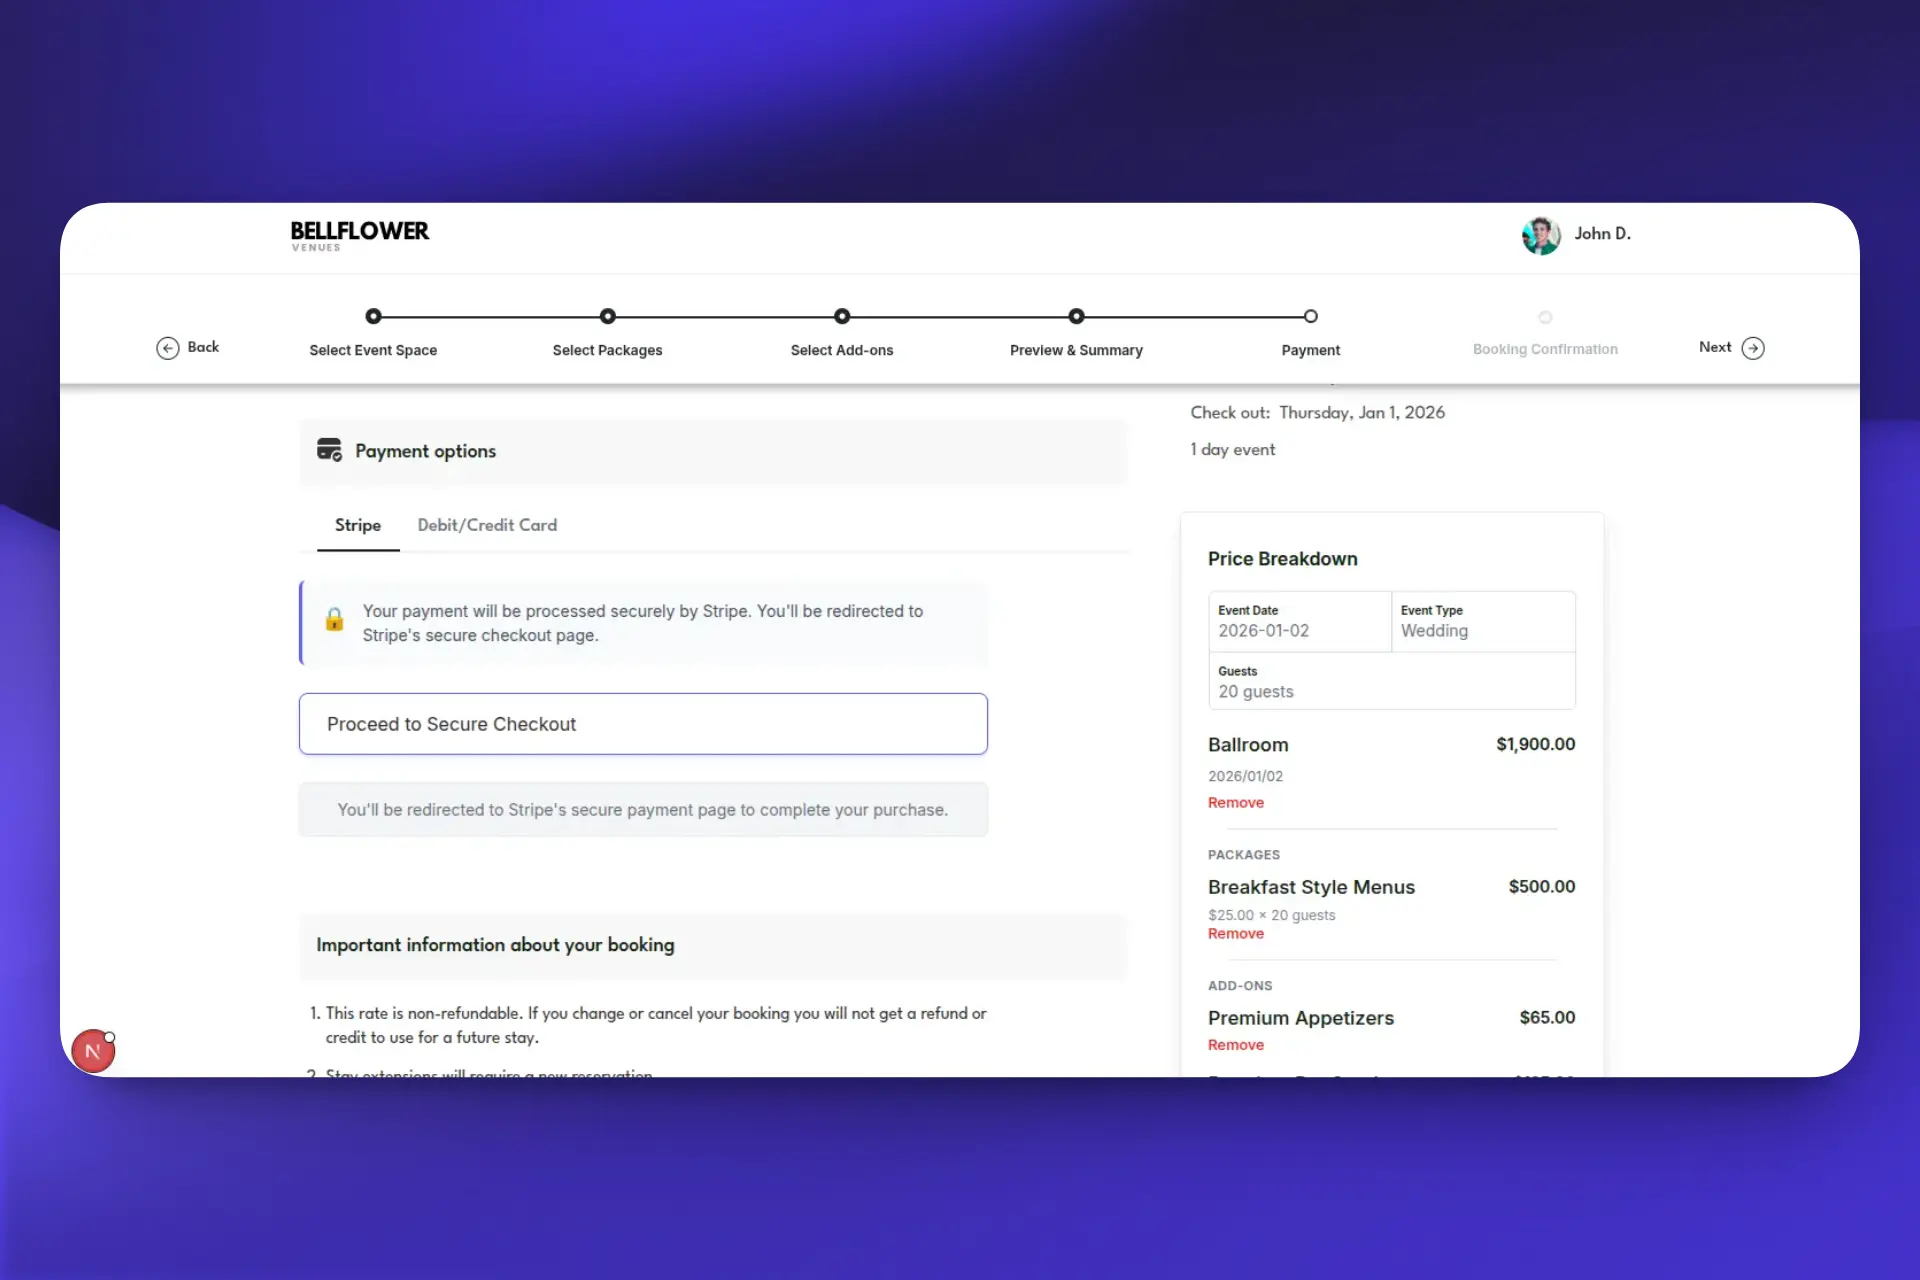Screen dimensions: 1920x1280
Task: Click the Booking Confirmation step dot
Action: pos(1545,317)
